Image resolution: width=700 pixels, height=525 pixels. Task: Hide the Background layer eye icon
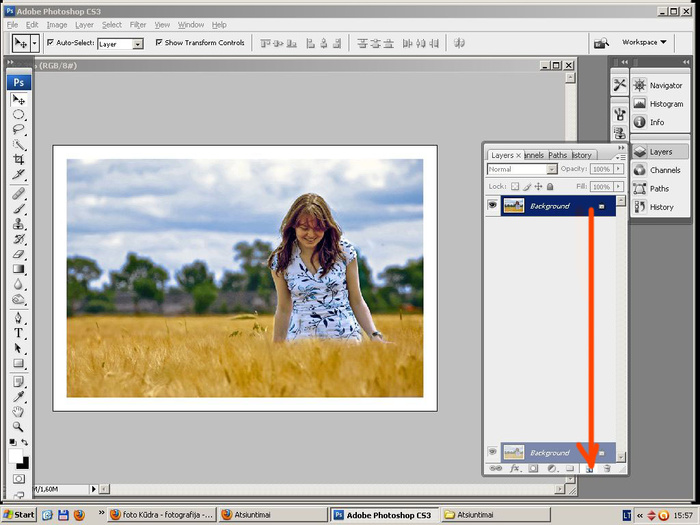pos(492,205)
